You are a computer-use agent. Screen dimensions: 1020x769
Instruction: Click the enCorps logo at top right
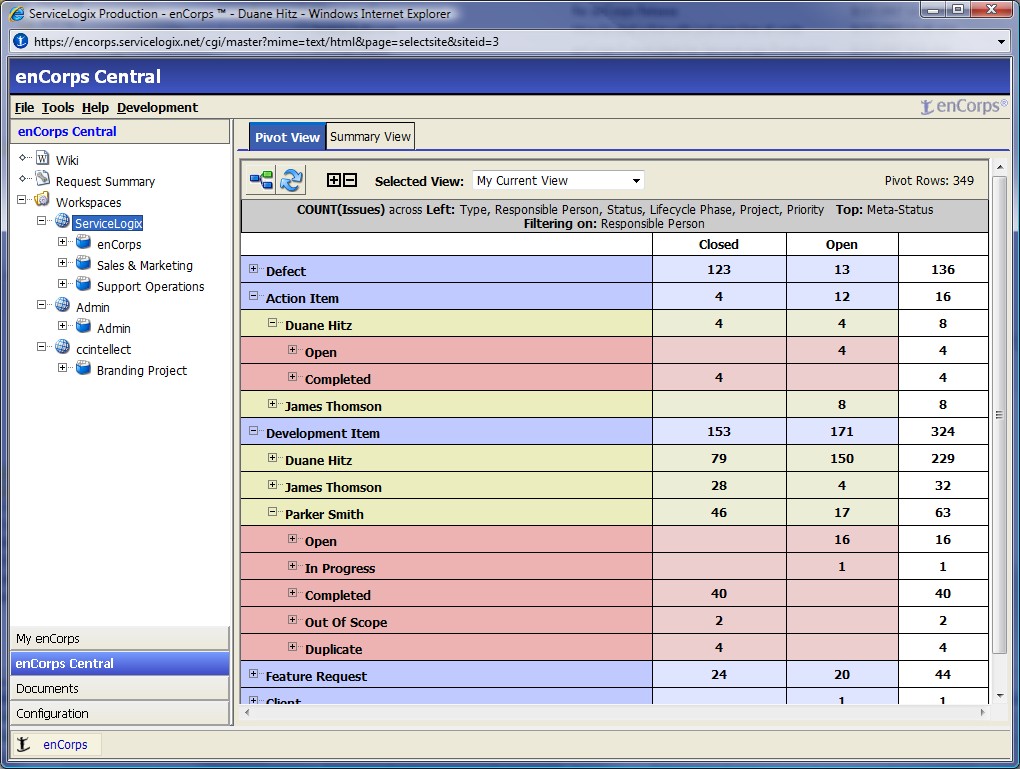tap(963, 105)
